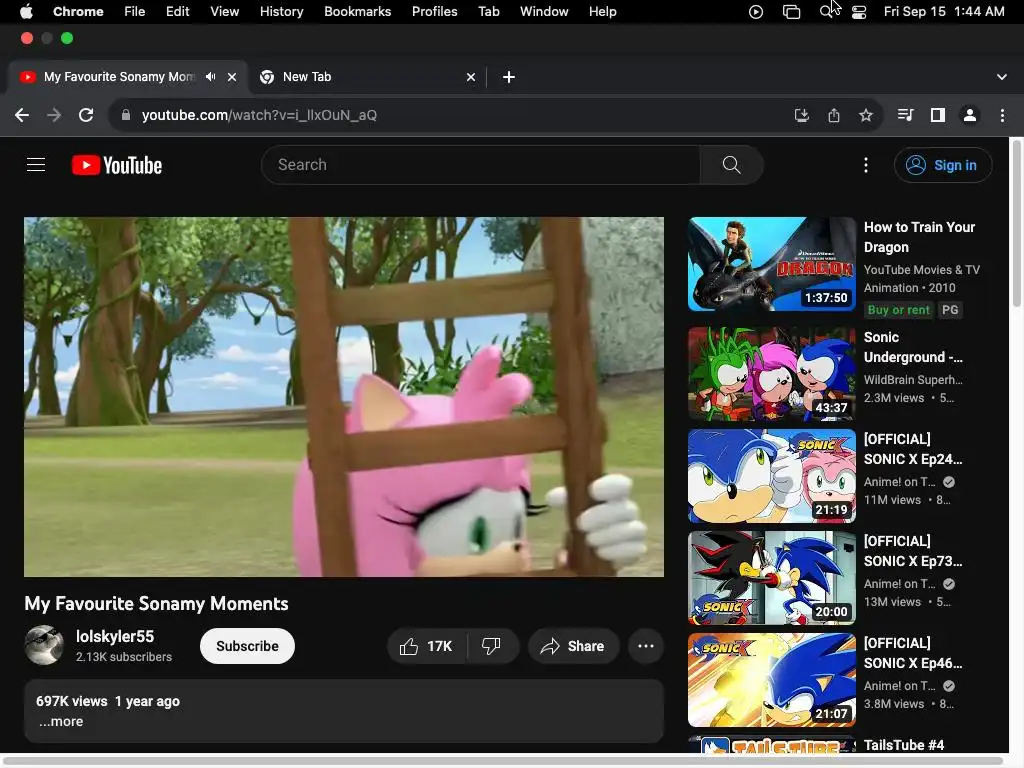Open Spotlight search in menu bar
The width and height of the screenshot is (1024, 768).
click(x=827, y=12)
